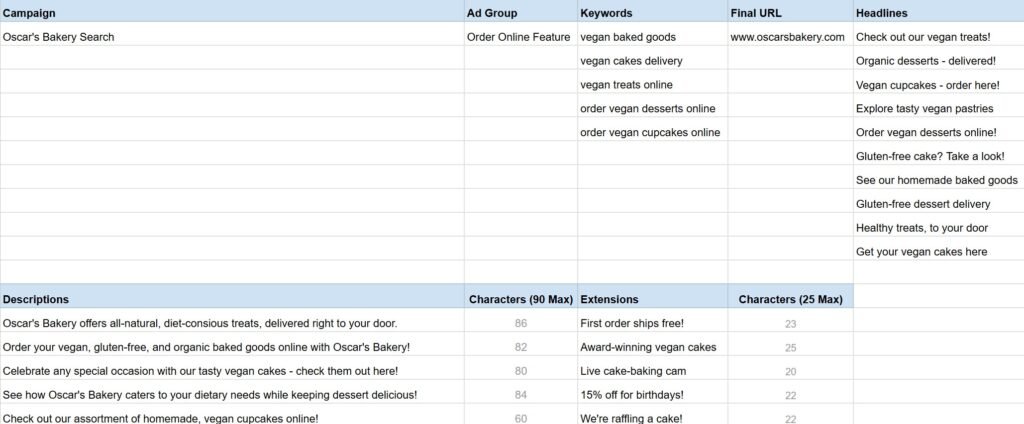Viewport: 1024px width, 424px height.
Task: Select the Campaign header cell
Action: pos(232,12)
